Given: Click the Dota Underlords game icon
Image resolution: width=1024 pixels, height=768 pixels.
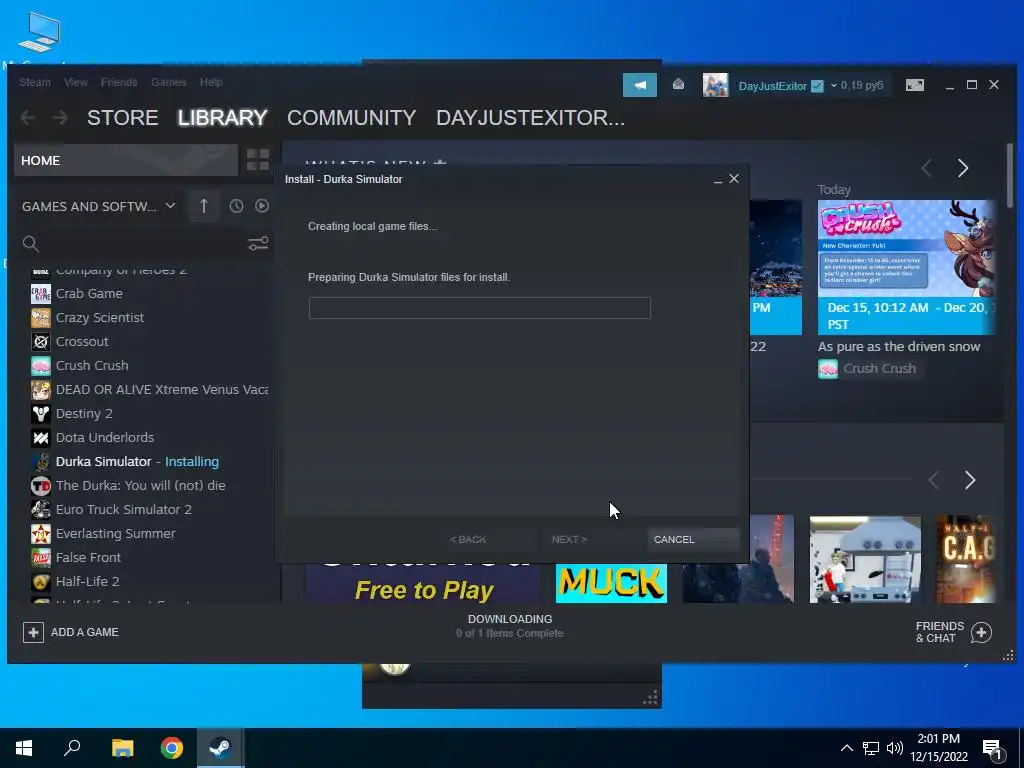Looking at the screenshot, I should [40, 438].
